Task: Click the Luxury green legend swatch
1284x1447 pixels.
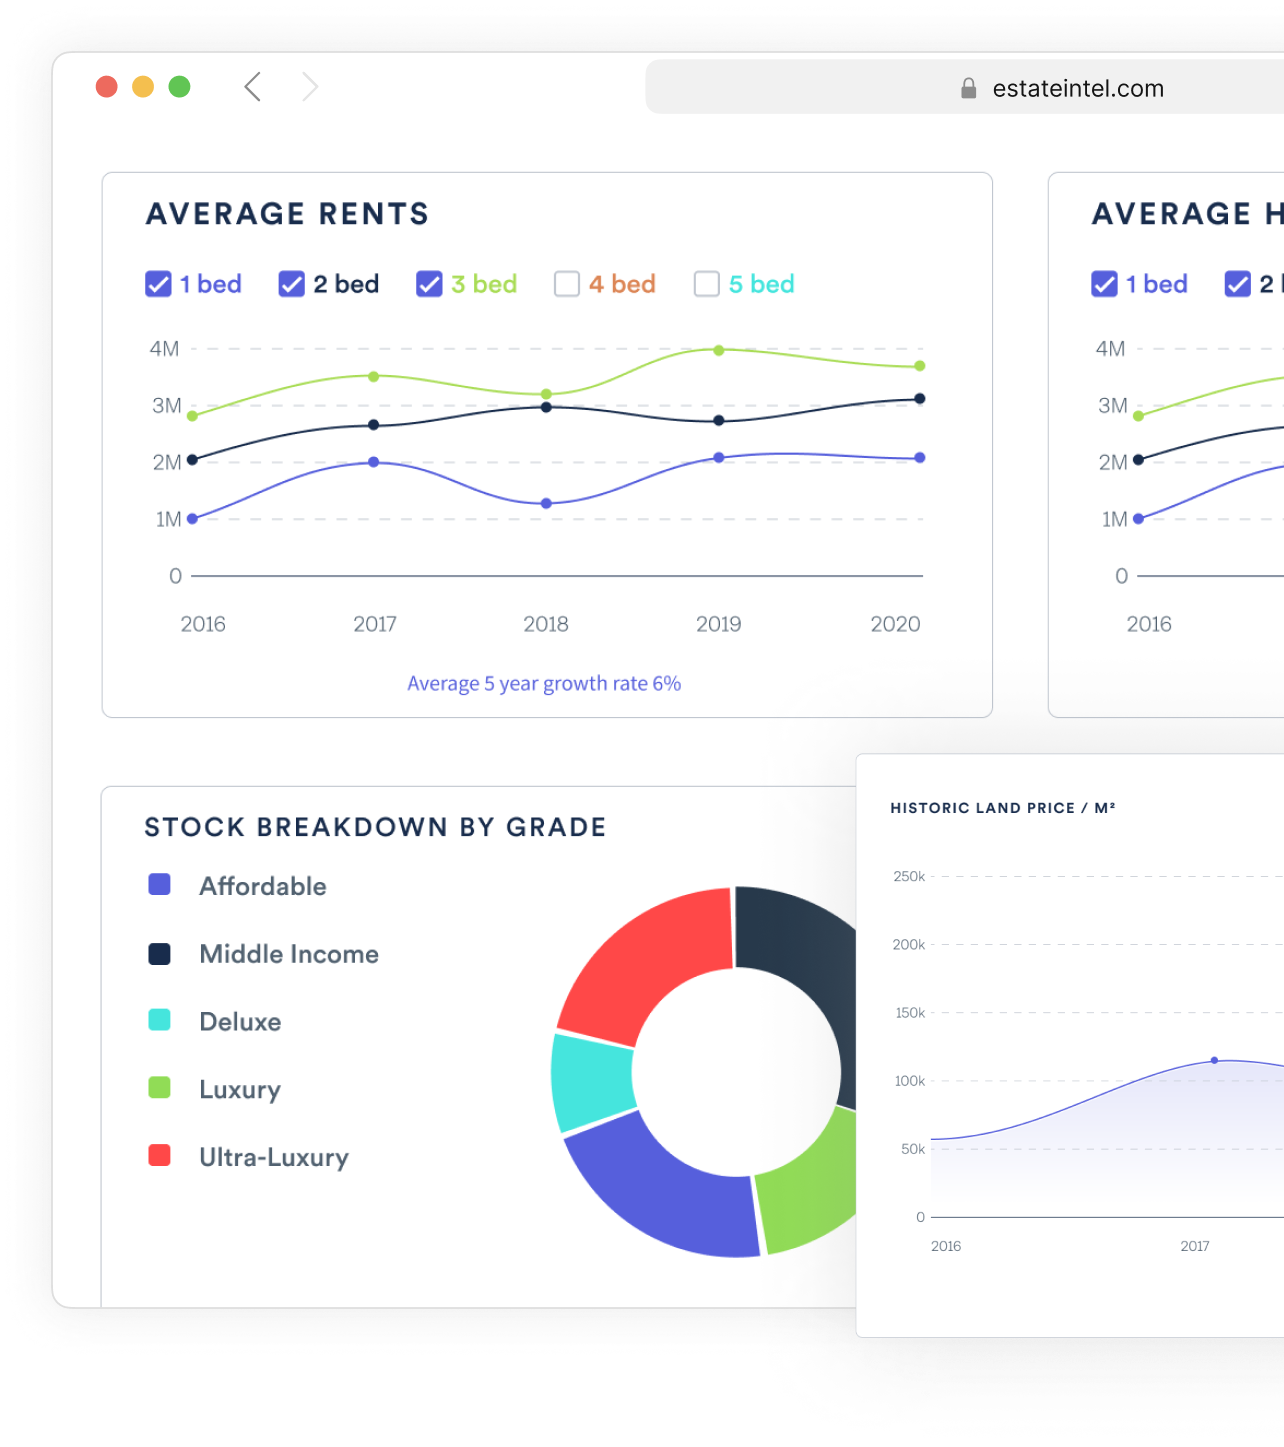Action: pyautogui.click(x=159, y=1088)
